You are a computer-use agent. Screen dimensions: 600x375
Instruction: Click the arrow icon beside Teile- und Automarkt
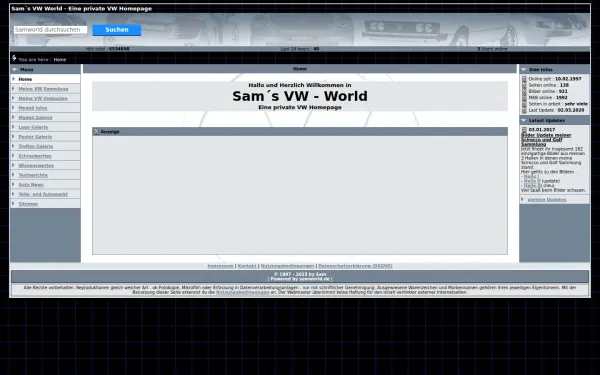[x=13, y=194]
